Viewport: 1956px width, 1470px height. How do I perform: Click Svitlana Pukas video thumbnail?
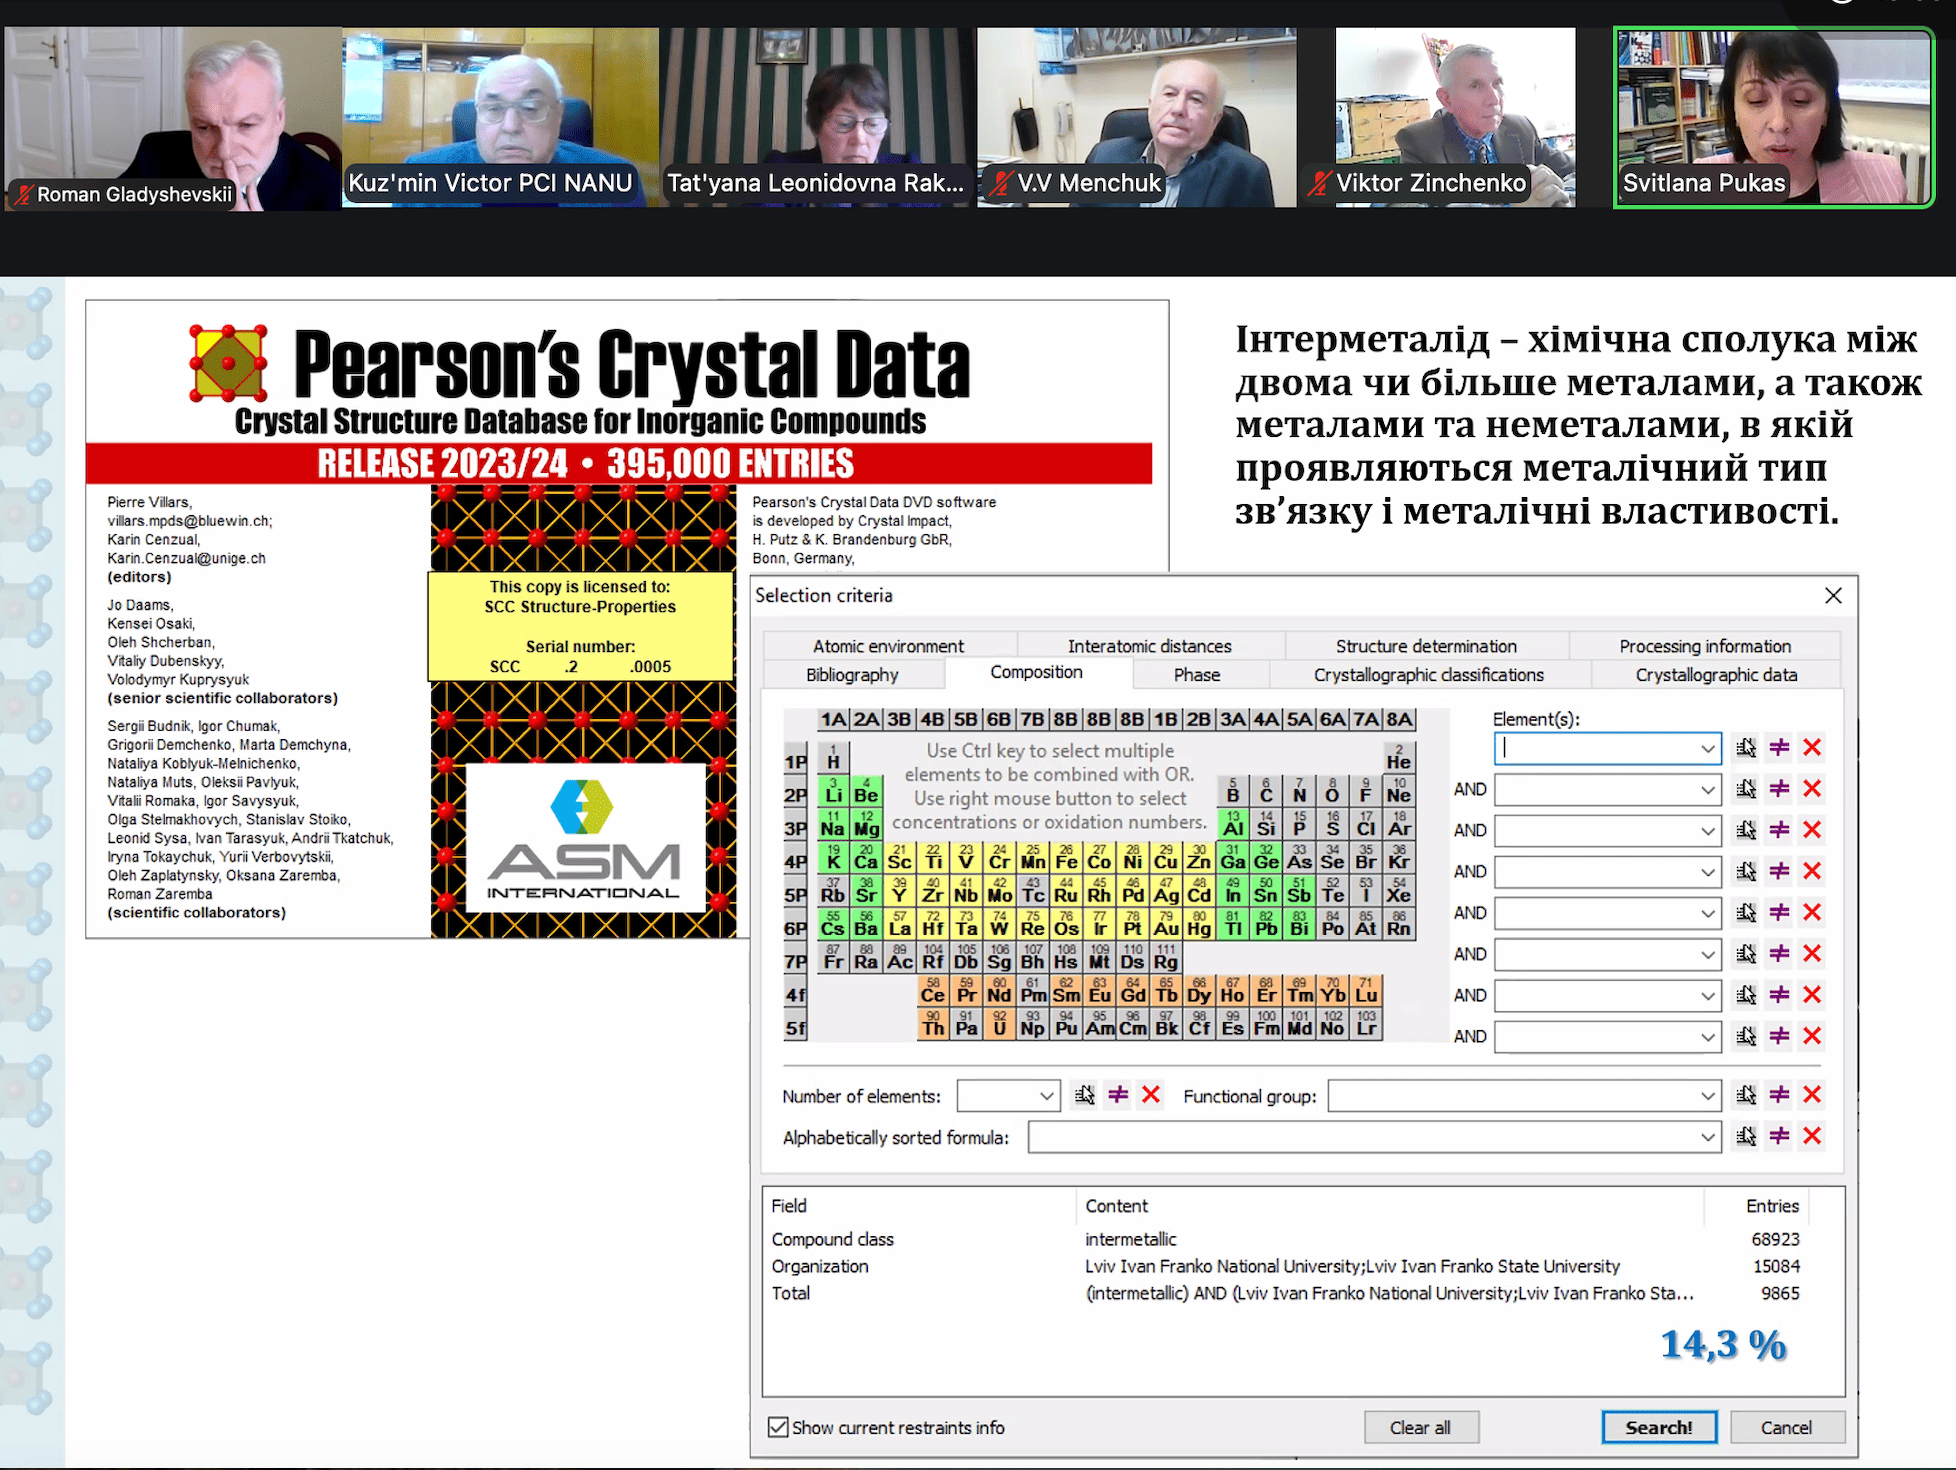1774,117
